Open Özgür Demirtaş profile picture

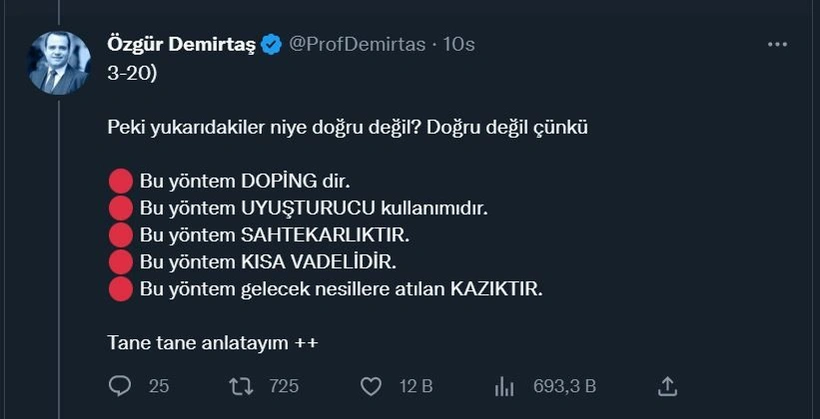pyautogui.click(x=58, y=63)
